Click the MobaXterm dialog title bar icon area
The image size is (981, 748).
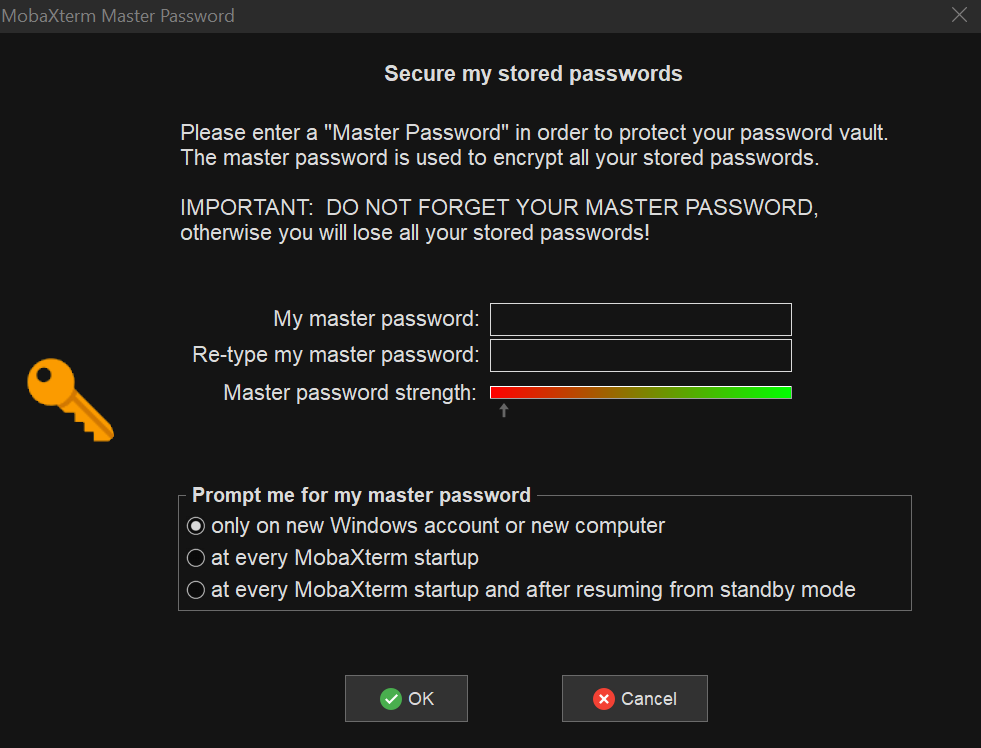12,15
